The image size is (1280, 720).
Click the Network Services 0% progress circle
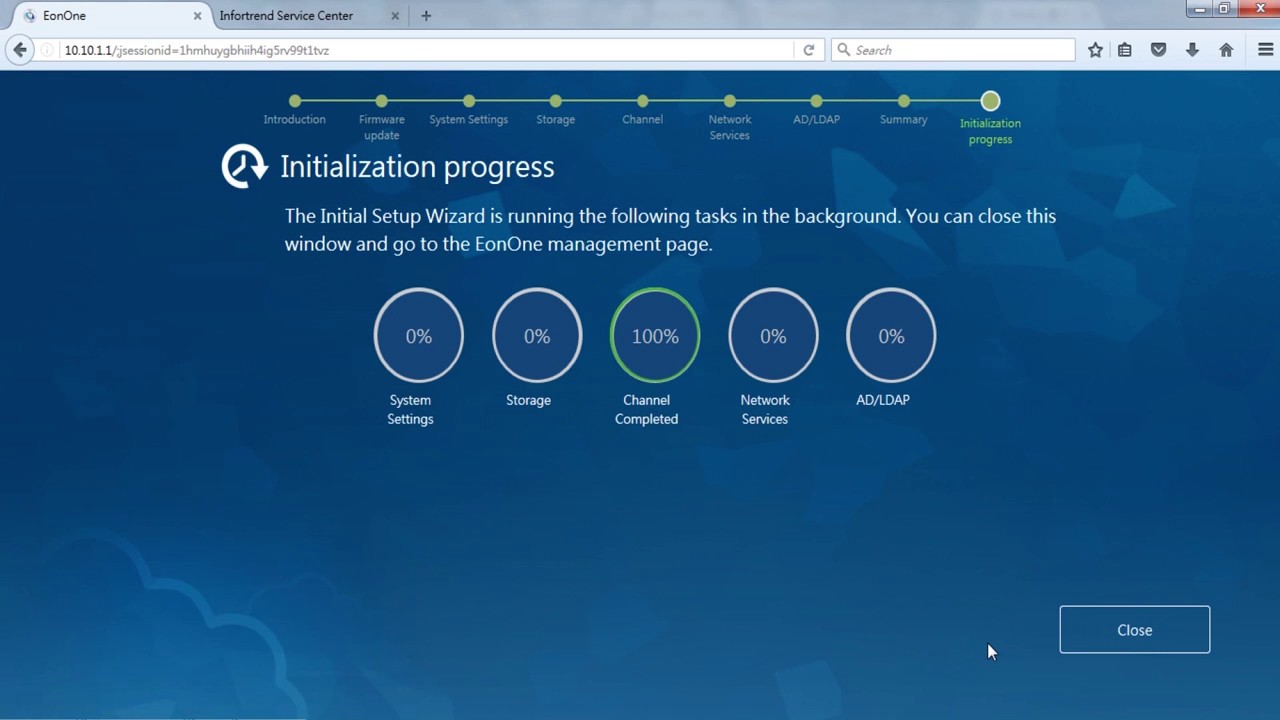773,336
